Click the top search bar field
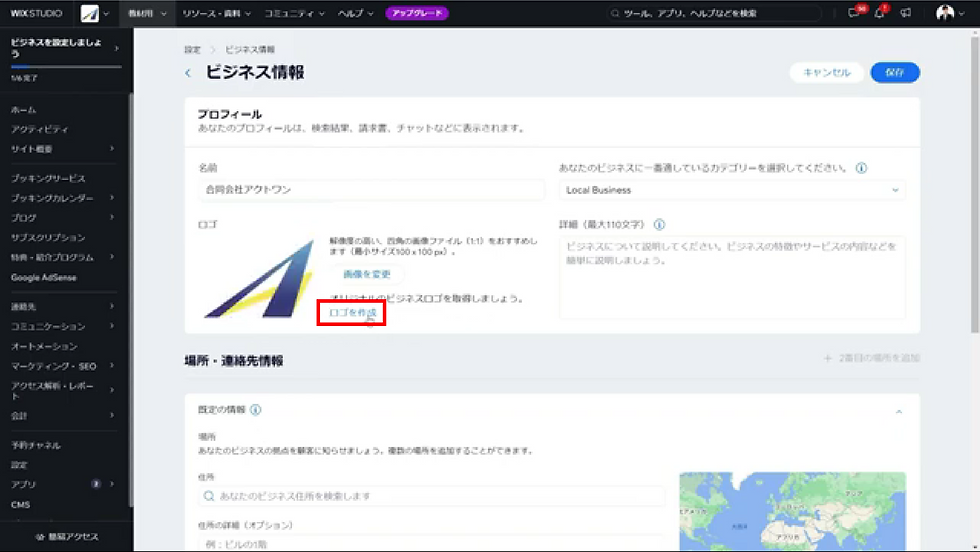The height and width of the screenshot is (552, 980). click(714, 13)
